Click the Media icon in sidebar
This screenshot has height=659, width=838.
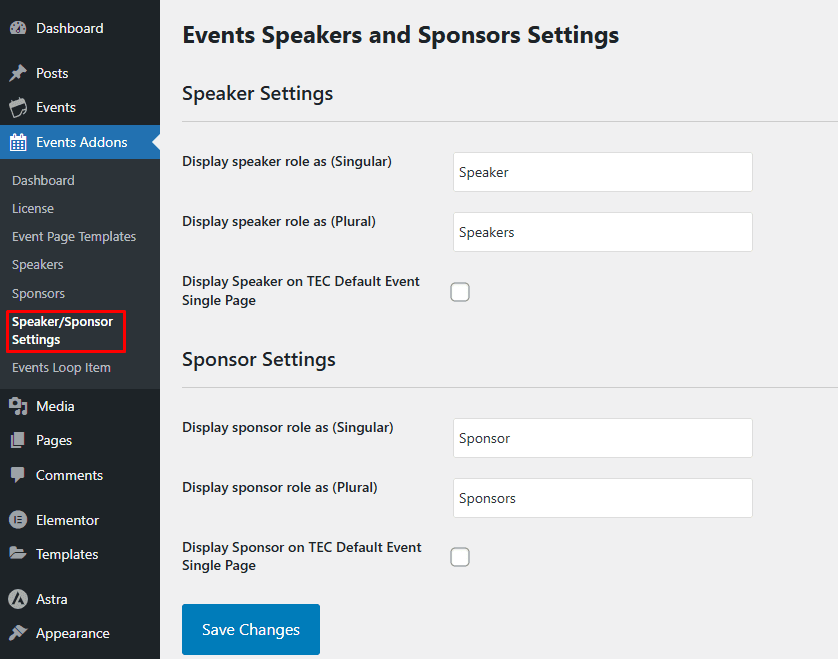[18, 406]
